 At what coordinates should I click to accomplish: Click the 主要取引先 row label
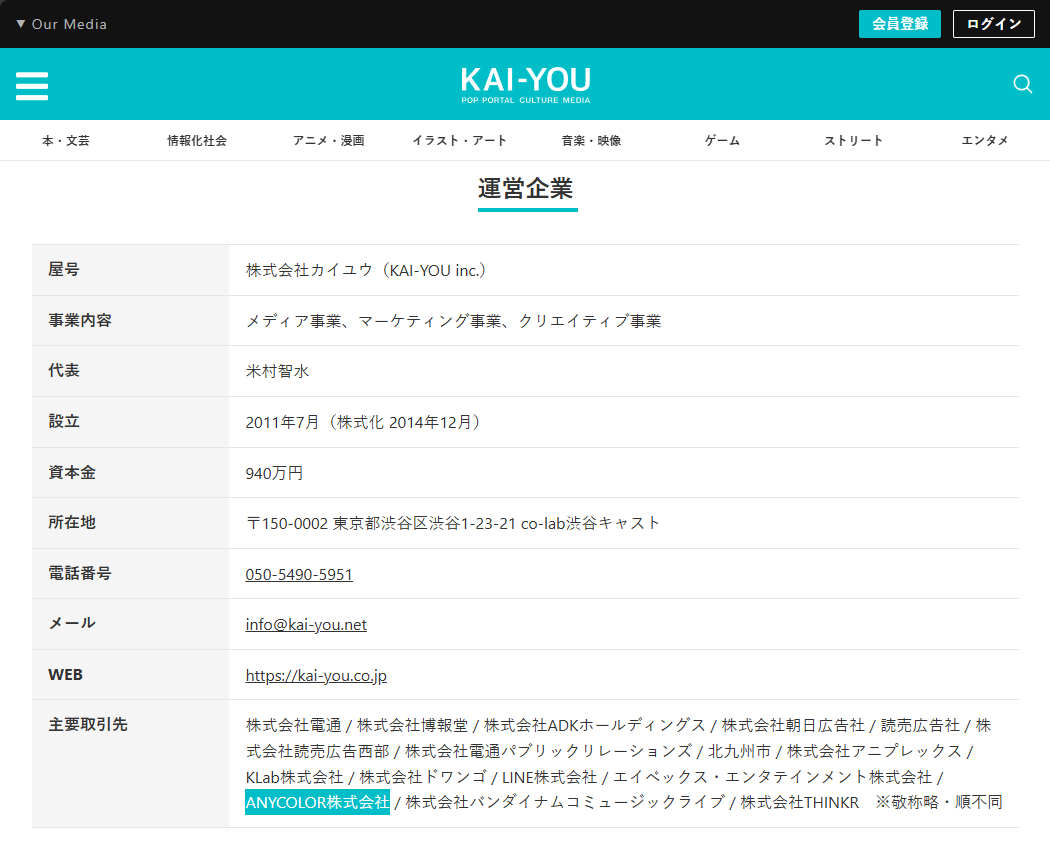(x=88, y=725)
